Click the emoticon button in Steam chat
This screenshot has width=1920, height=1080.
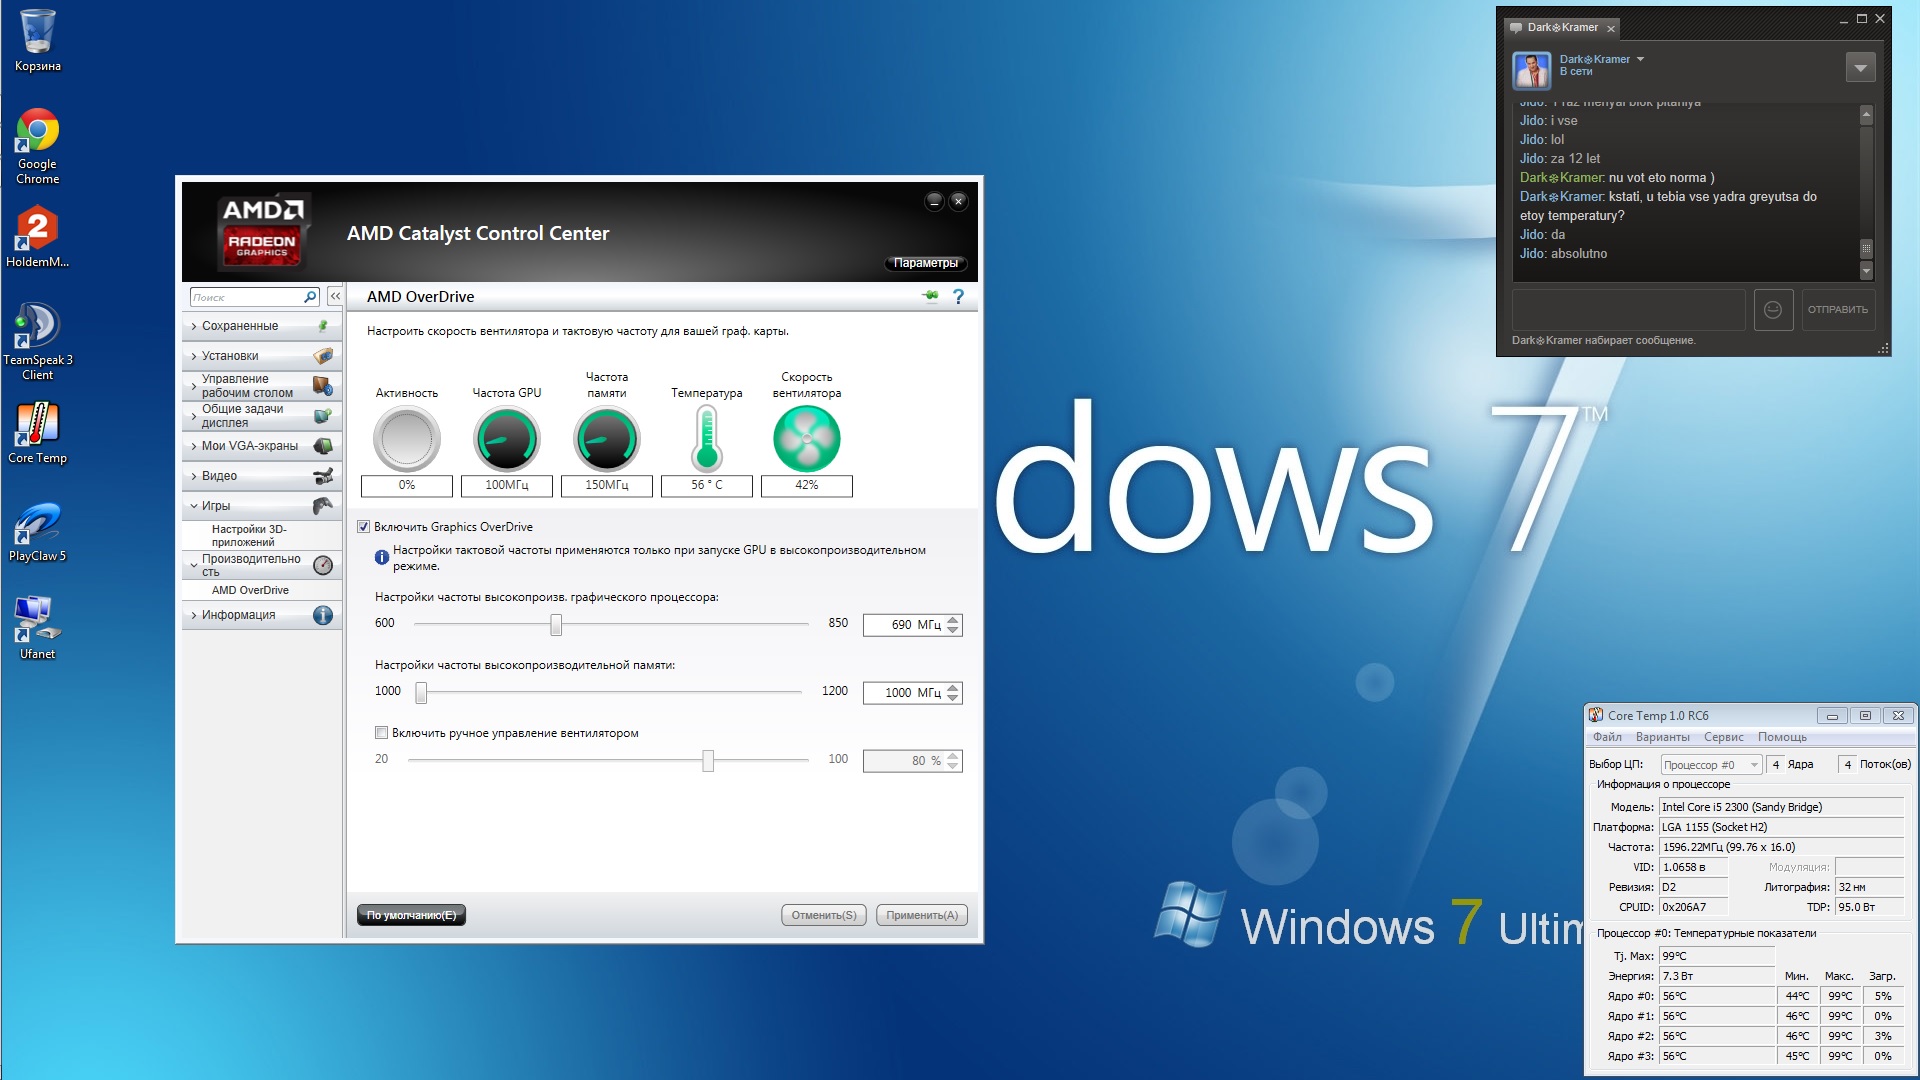point(1773,310)
